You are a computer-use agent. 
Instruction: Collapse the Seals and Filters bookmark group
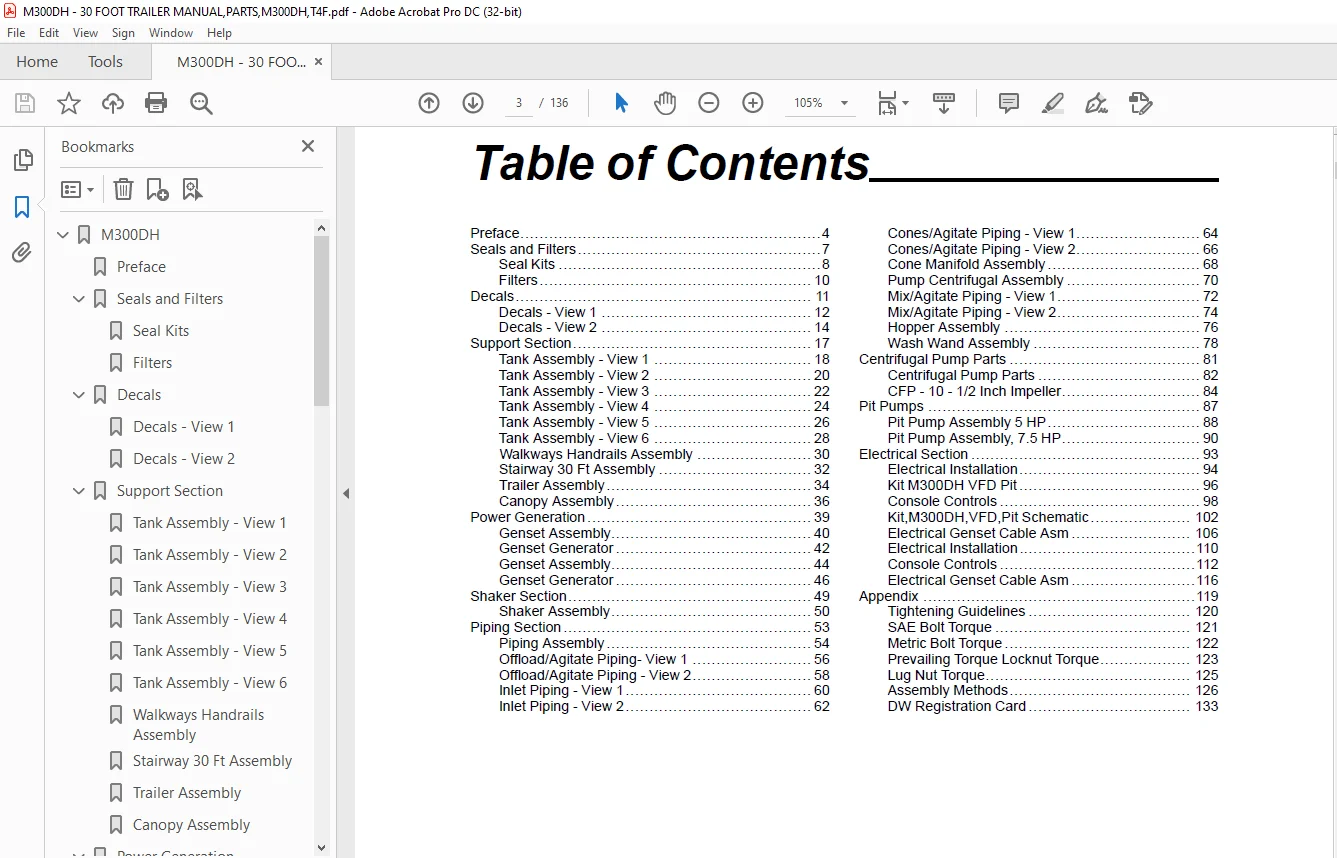(x=79, y=299)
